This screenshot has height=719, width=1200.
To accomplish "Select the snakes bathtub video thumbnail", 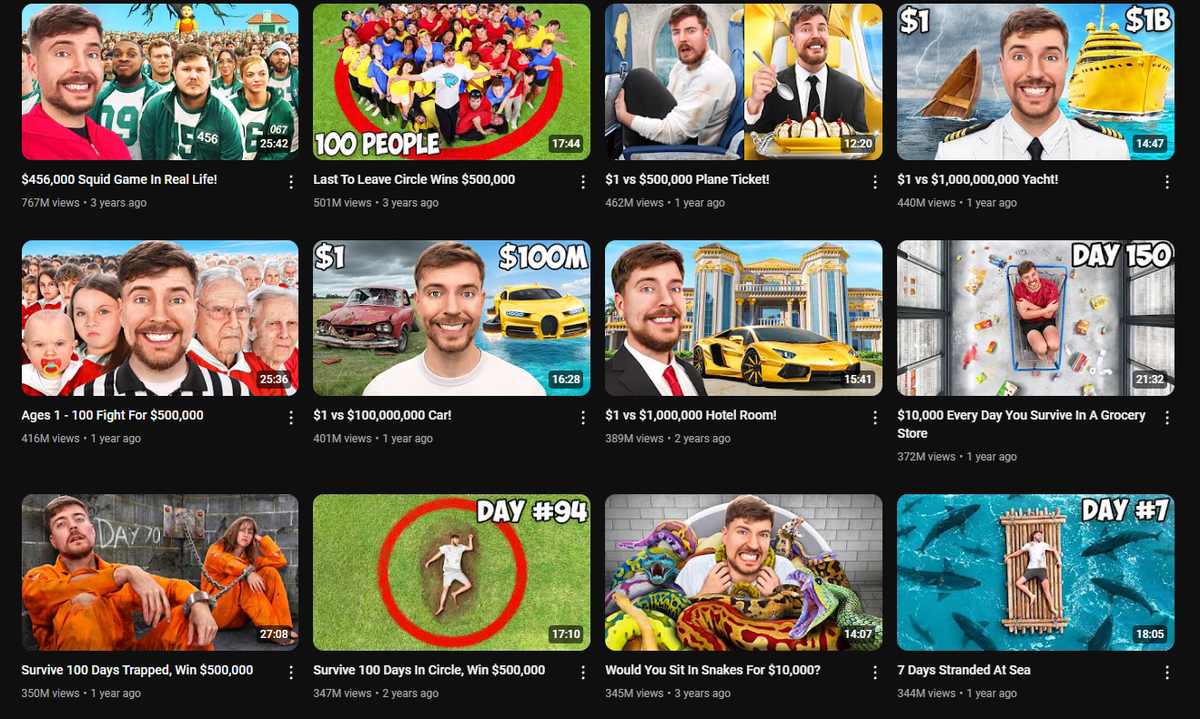I will click(x=743, y=572).
